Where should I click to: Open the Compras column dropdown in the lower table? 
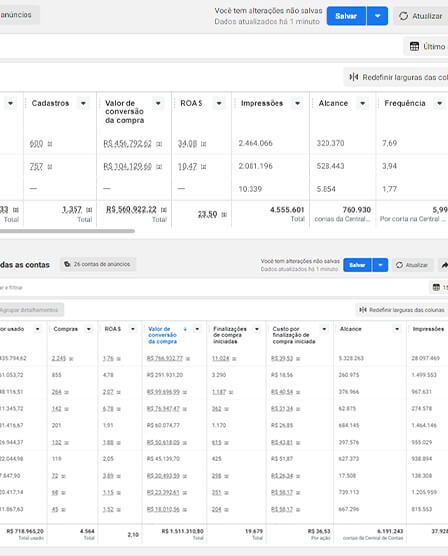[x=89, y=329]
